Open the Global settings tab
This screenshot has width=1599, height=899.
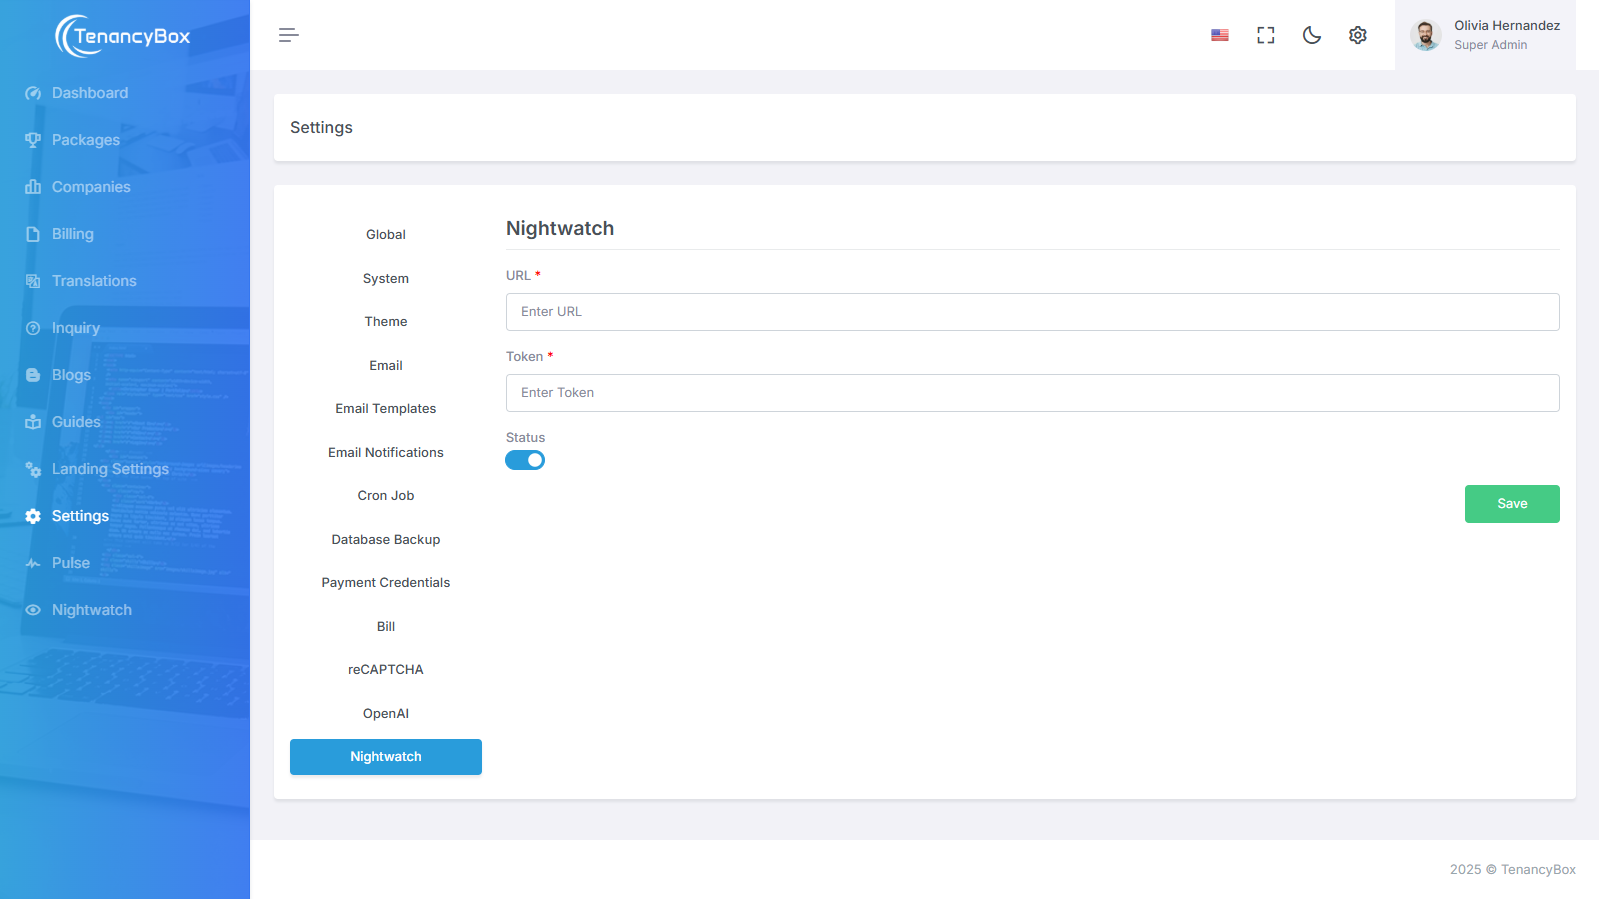(x=386, y=235)
